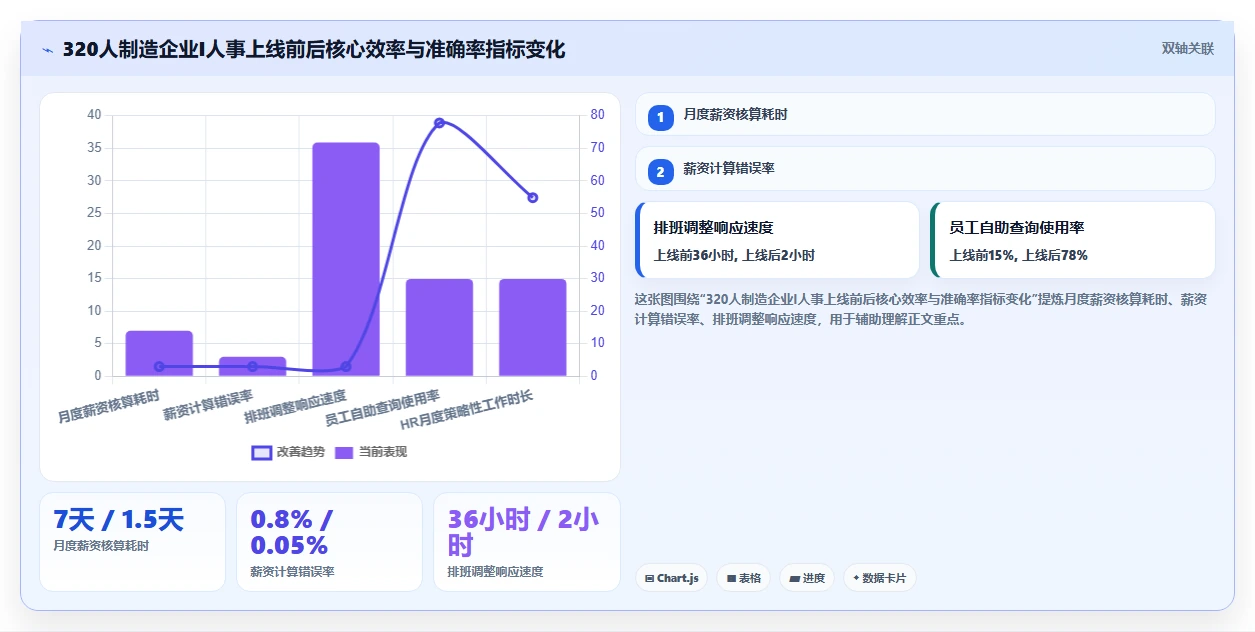The width and height of the screenshot is (1255, 632).
Task: Click the HR月度策略性工作时长 bar
Action: pos(532,327)
